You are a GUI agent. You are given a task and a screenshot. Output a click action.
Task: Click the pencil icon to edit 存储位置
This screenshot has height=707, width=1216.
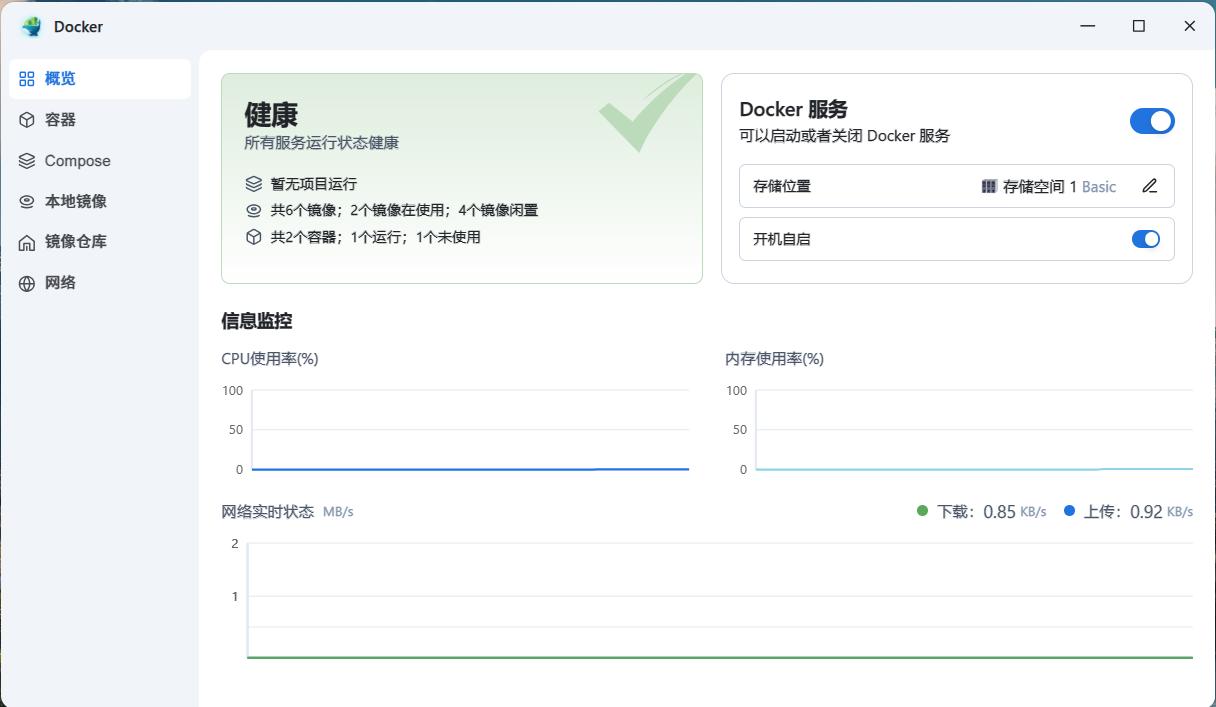pyautogui.click(x=1150, y=186)
